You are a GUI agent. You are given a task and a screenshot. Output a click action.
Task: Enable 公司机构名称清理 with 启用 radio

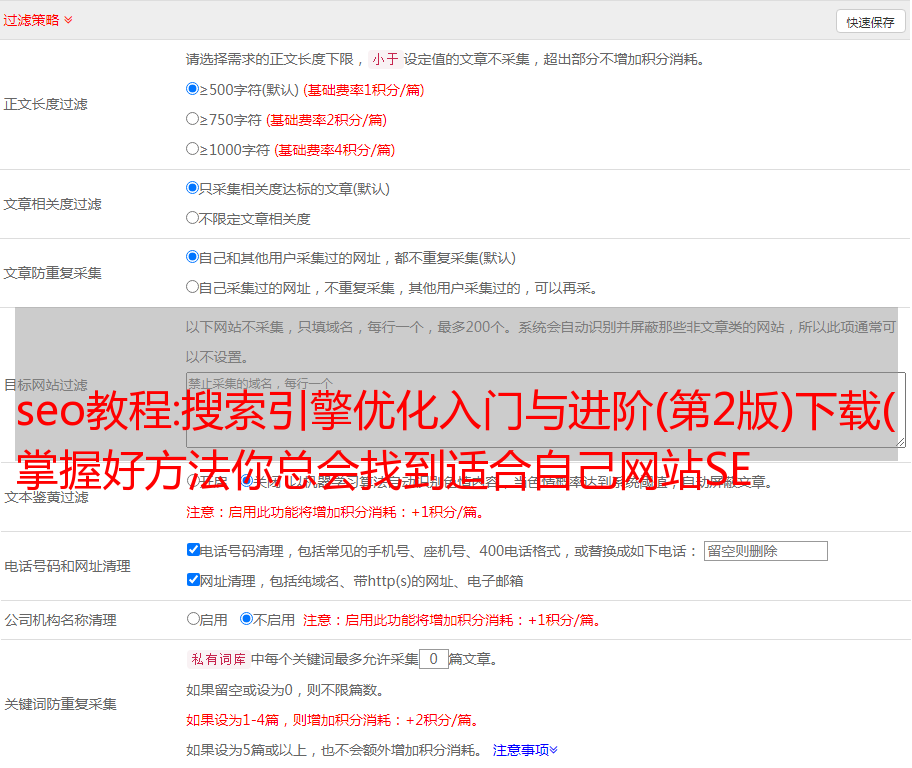193,619
